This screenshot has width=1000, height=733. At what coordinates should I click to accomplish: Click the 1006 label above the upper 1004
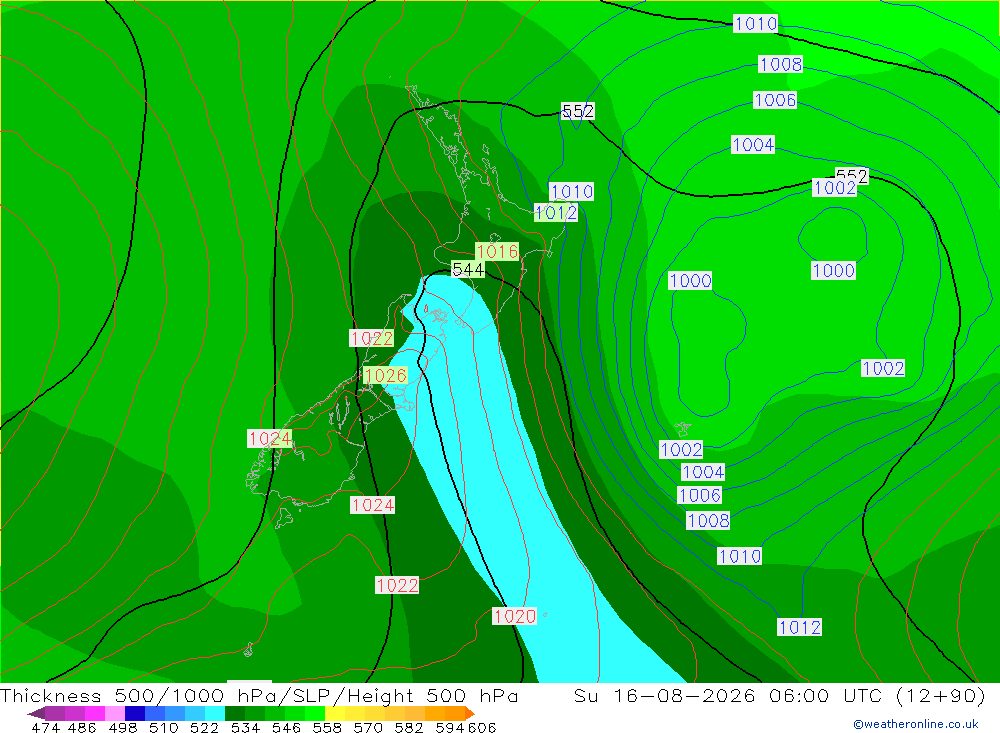pos(775,100)
